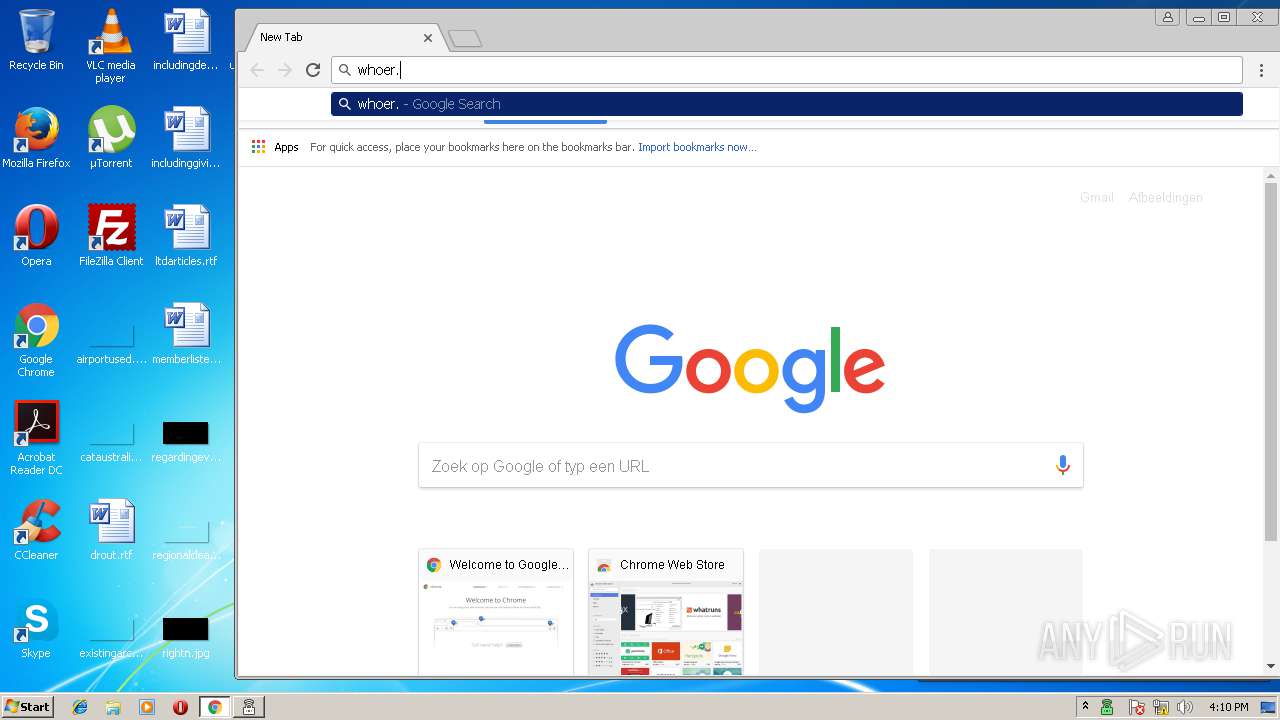
Task: Select the drout.rtf file
Action: [x=111, y=530]
